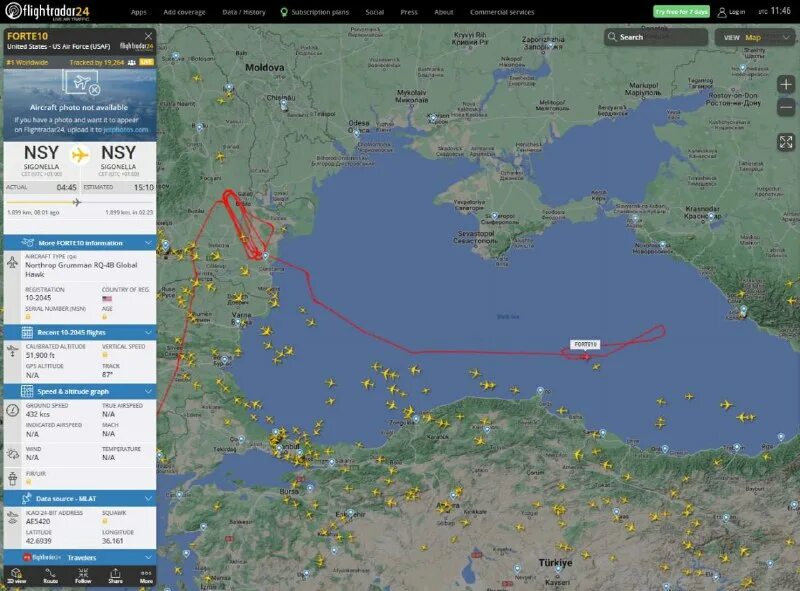Collapse the Speed & altitude graph section
Viewport: 800px width, 591px height.
tap(148, 389)
